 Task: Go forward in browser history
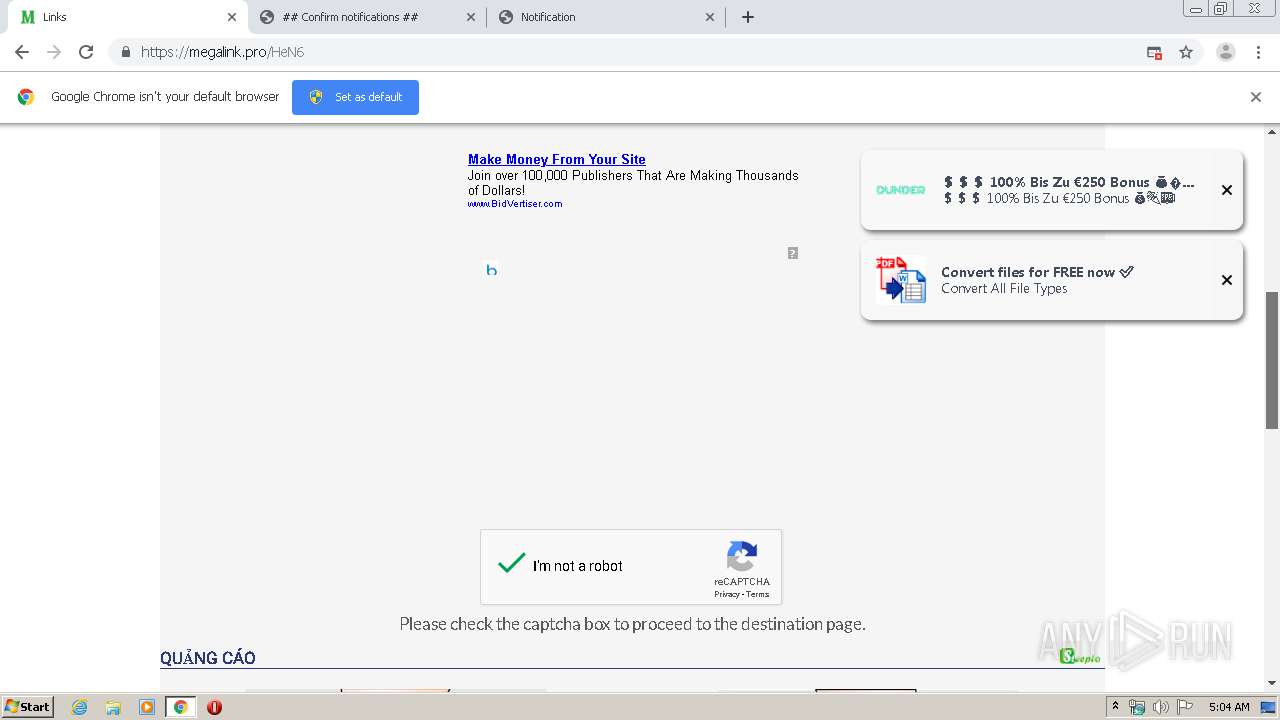pos(54,52)
